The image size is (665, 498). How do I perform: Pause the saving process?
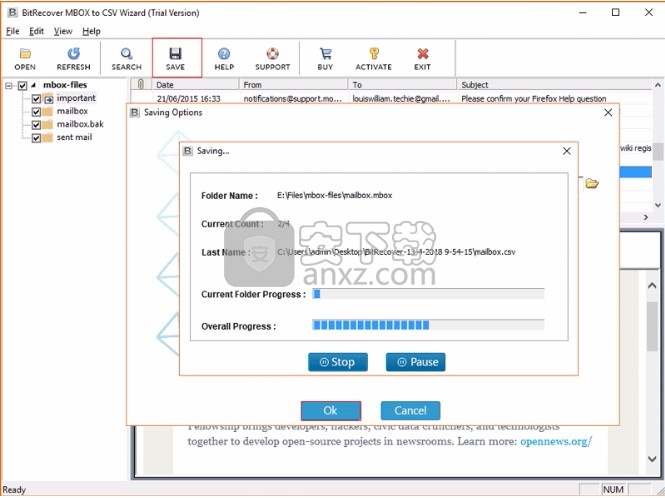point(416,362)
